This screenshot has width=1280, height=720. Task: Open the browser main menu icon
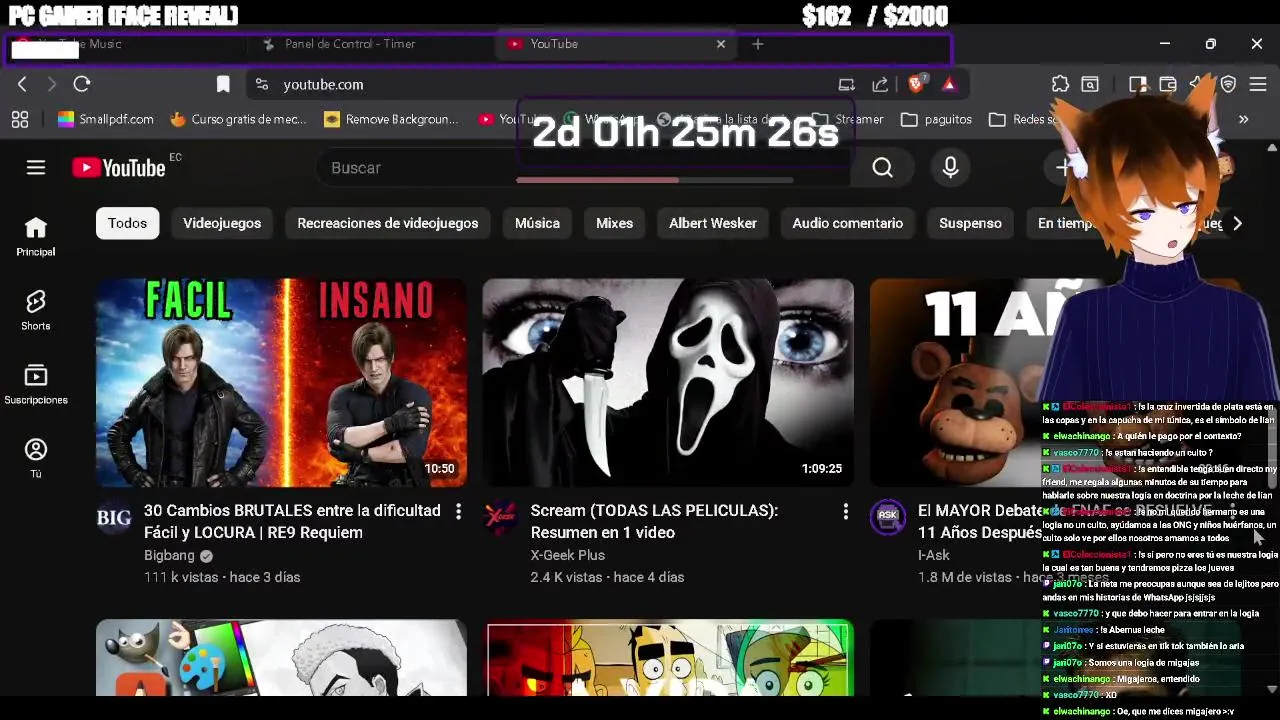click(x=1258, y=85)
